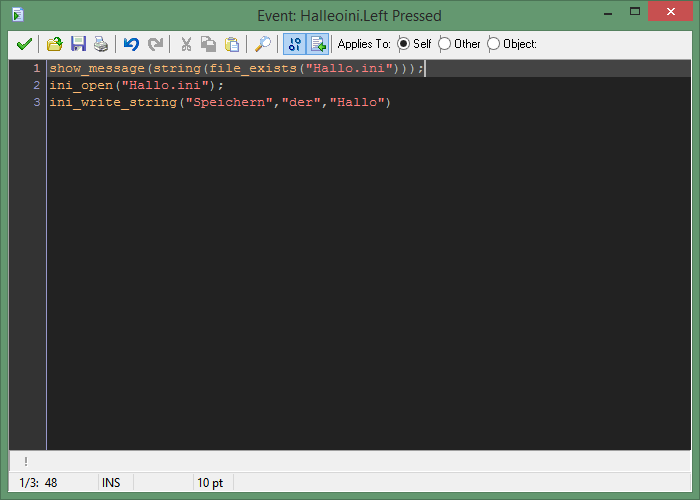The height and width of the screenshot is (500, 700).
Task: Choose the Object radio option
Action: (493, 44)
